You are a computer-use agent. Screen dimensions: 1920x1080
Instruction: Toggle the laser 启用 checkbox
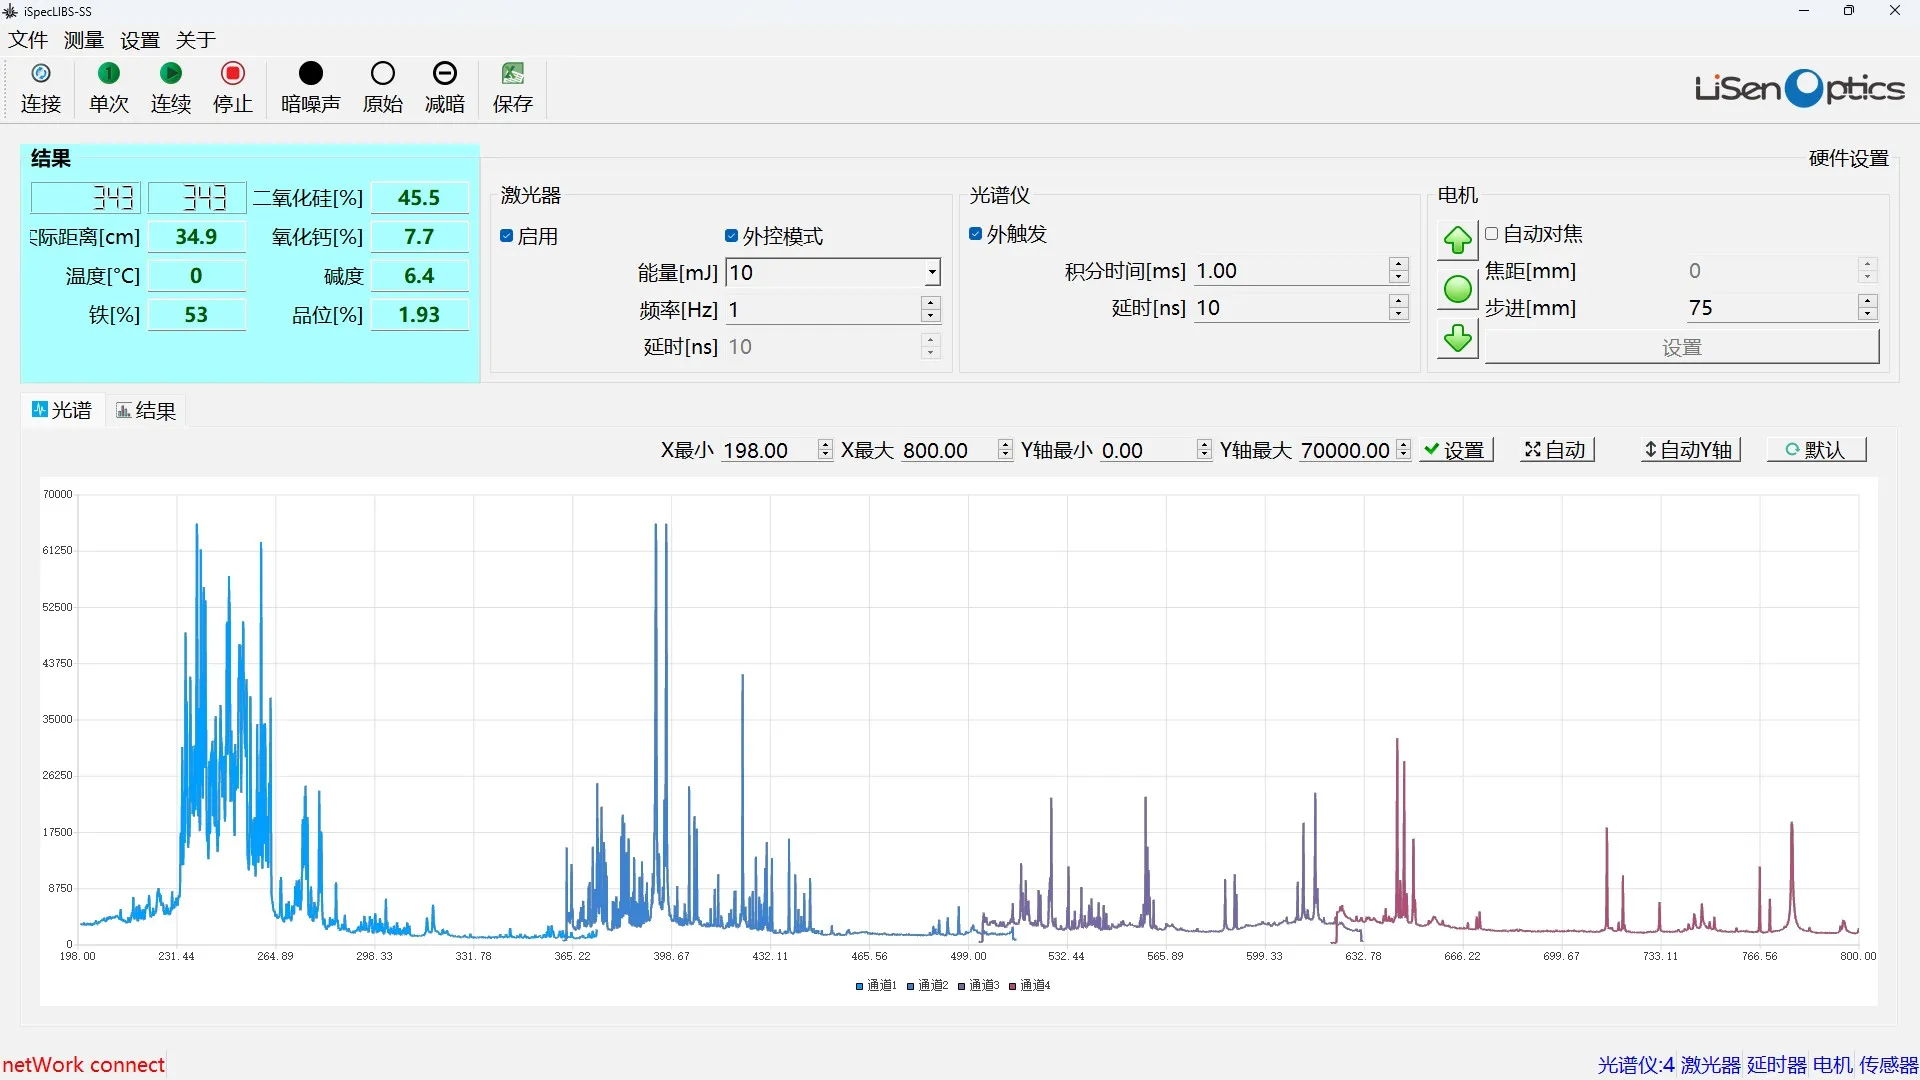(x=507, y=236)
